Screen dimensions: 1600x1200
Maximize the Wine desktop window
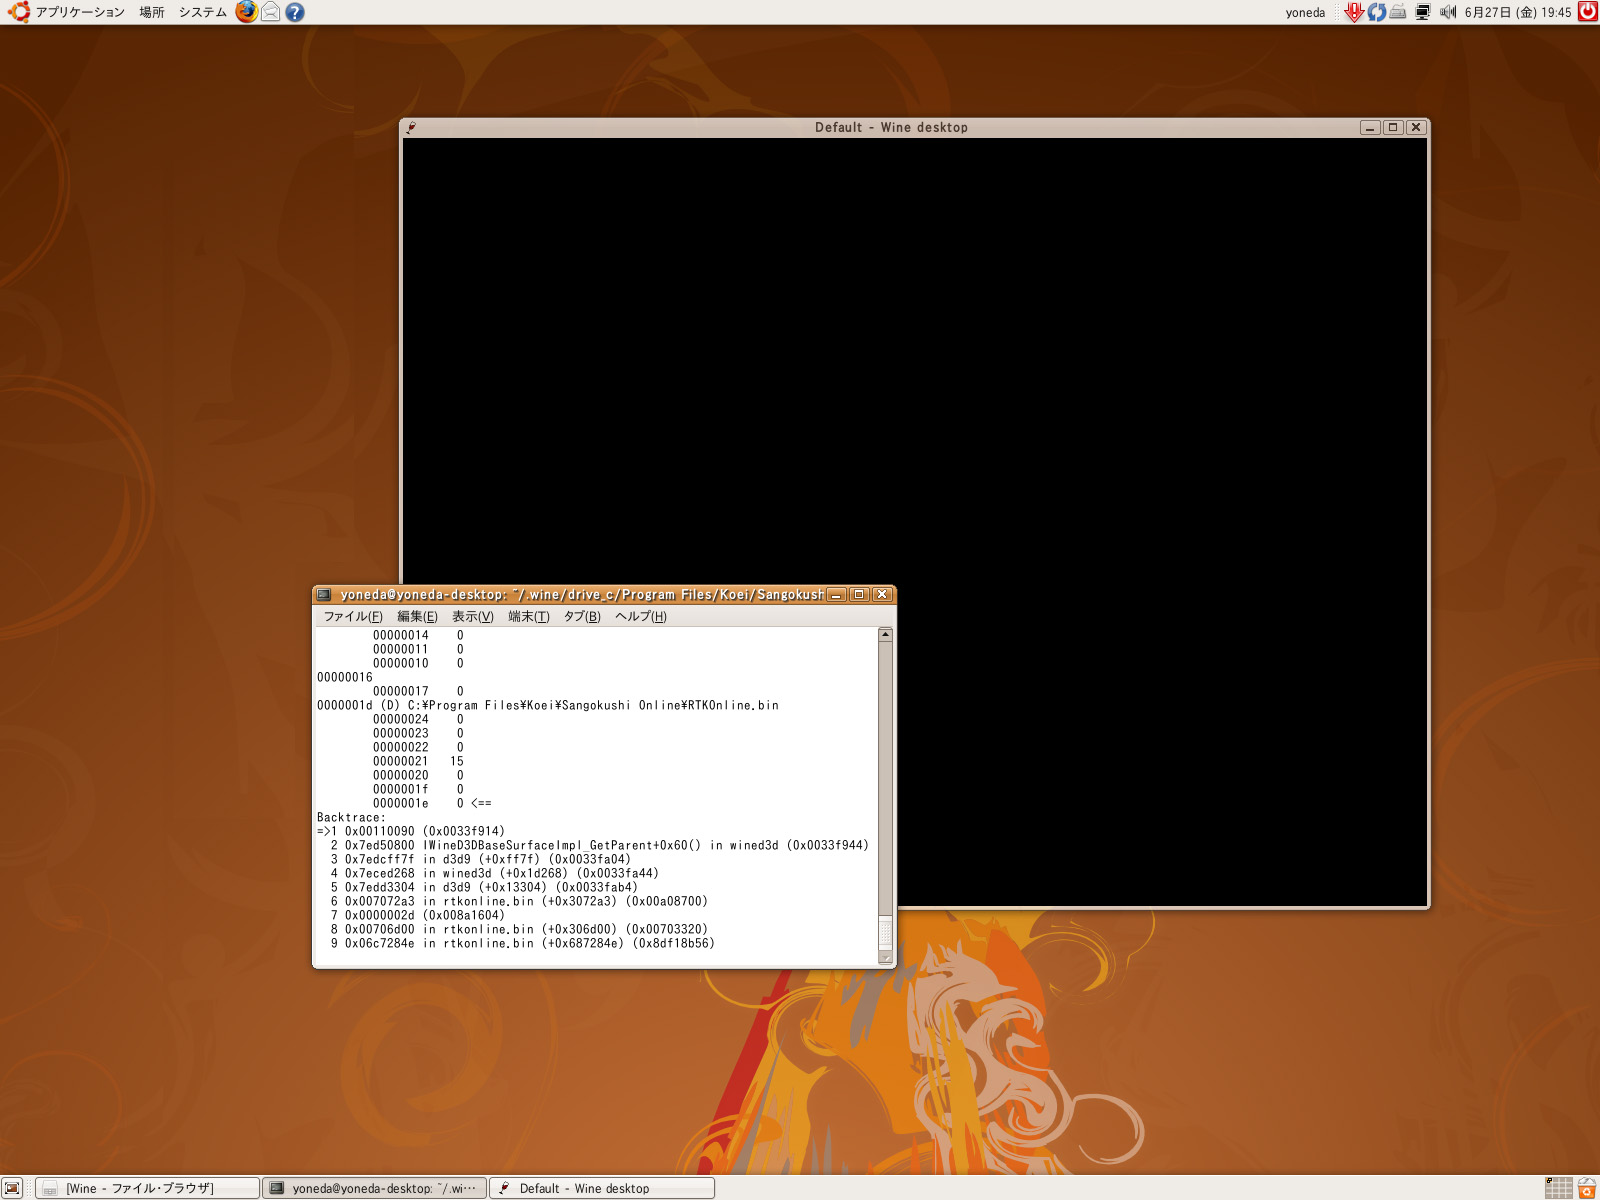(1393, 127)
